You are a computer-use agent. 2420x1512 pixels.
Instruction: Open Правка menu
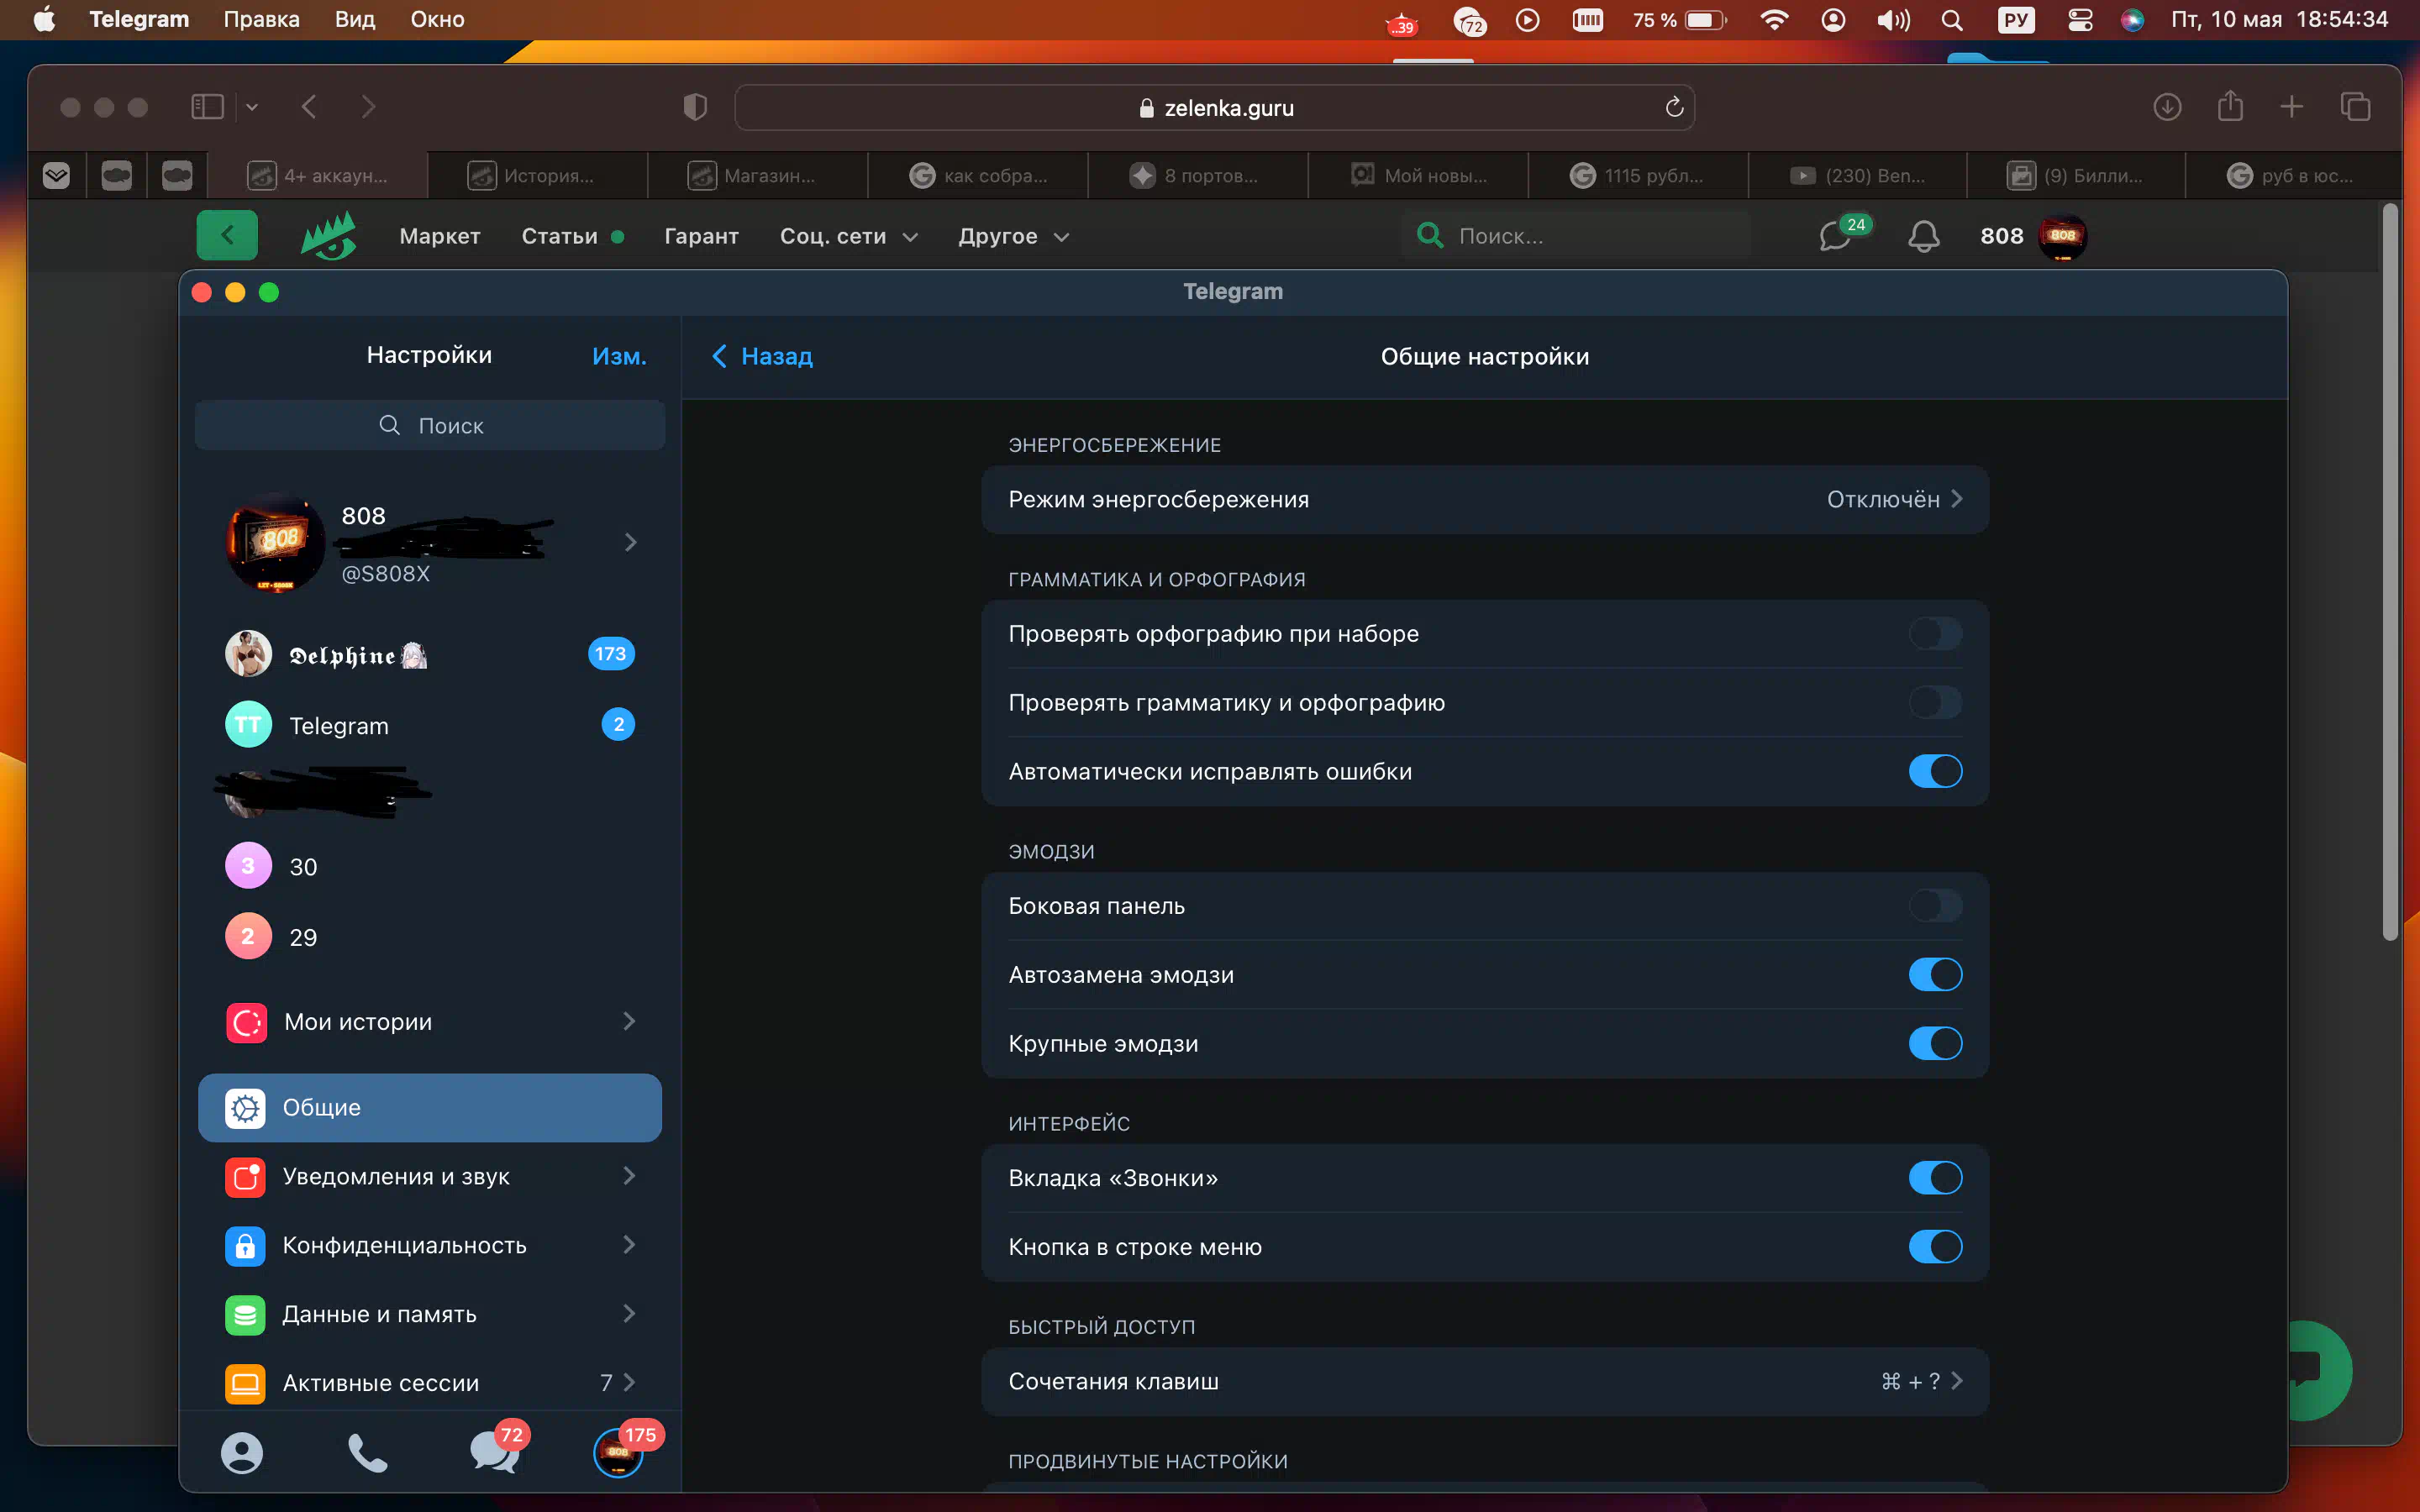[x=261, y=19]
